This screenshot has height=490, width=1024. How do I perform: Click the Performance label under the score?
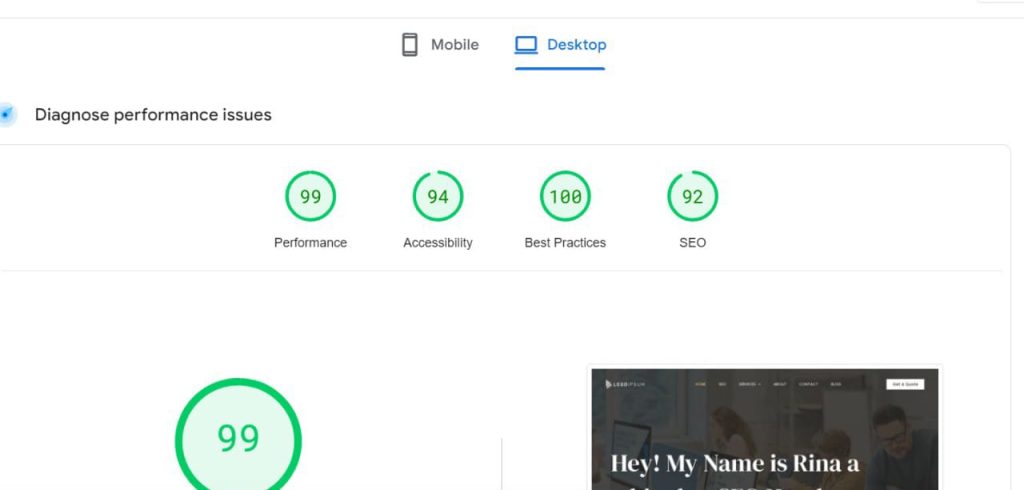310,243
